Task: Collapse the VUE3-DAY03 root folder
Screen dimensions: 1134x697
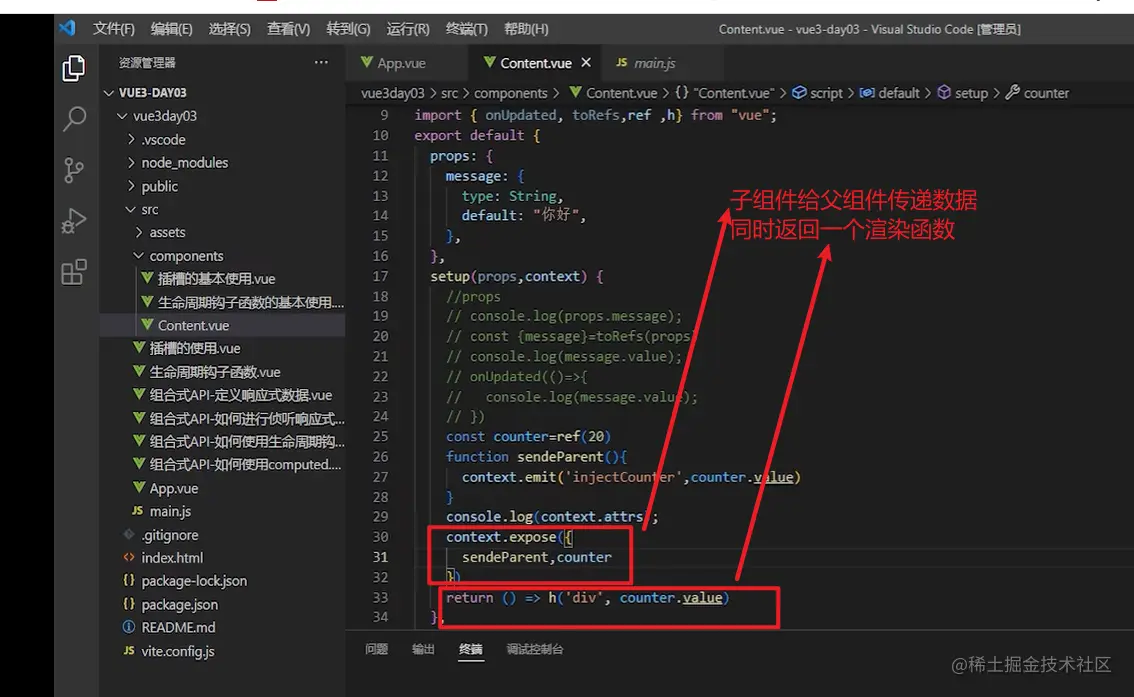Action: [x=109, y=93]
